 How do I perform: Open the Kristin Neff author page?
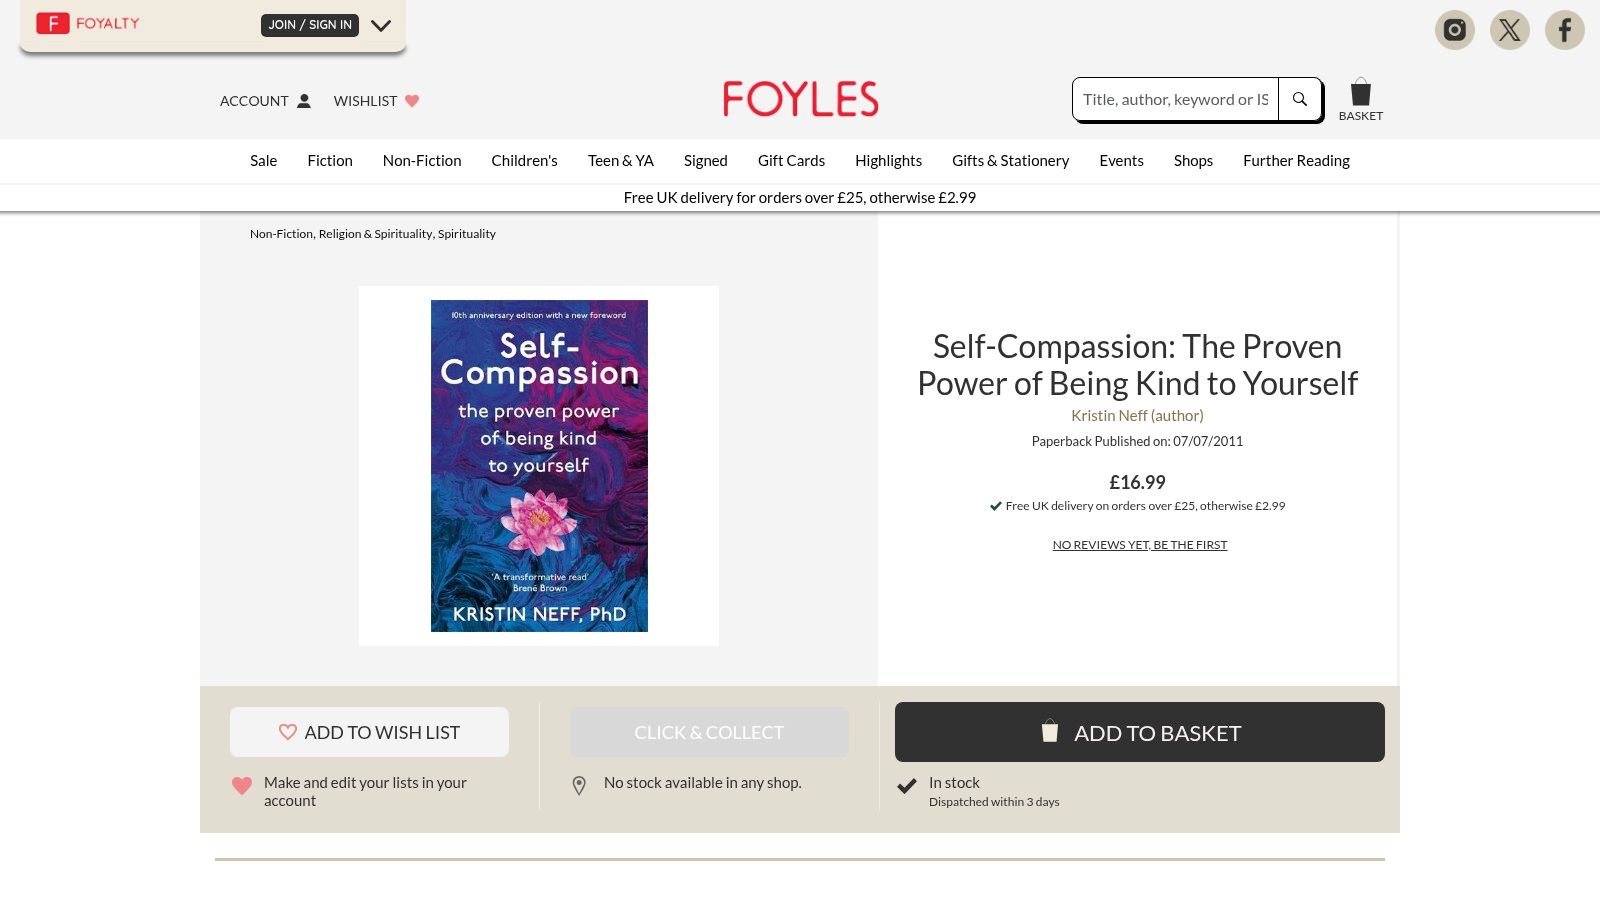[x=1137, y=415]
